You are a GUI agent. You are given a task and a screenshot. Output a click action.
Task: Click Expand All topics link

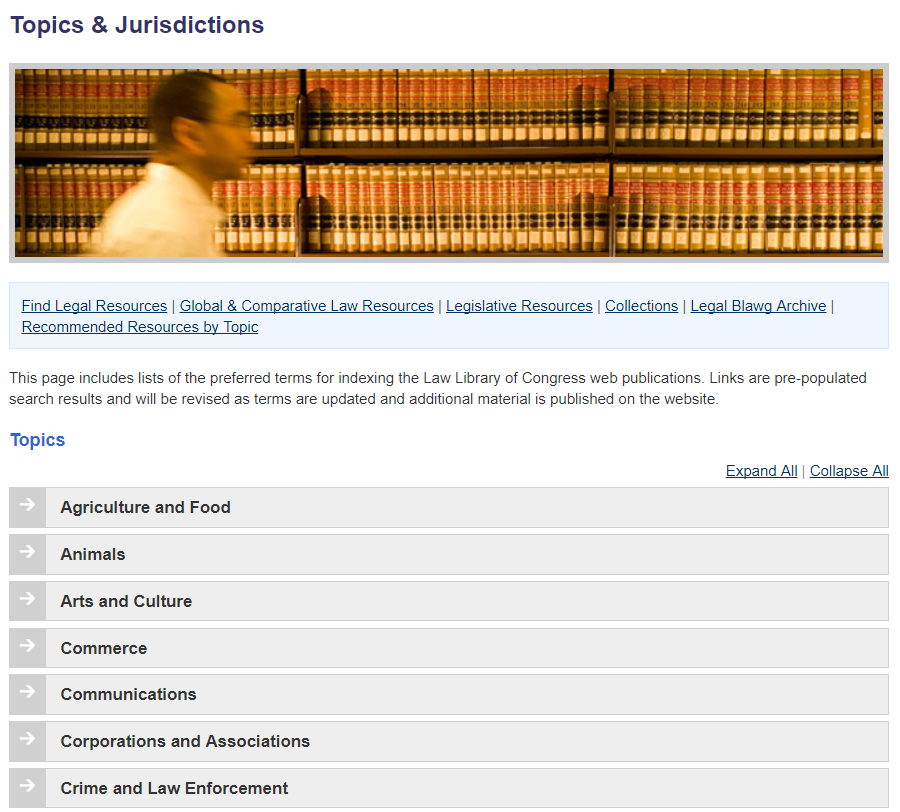point(761,471)
